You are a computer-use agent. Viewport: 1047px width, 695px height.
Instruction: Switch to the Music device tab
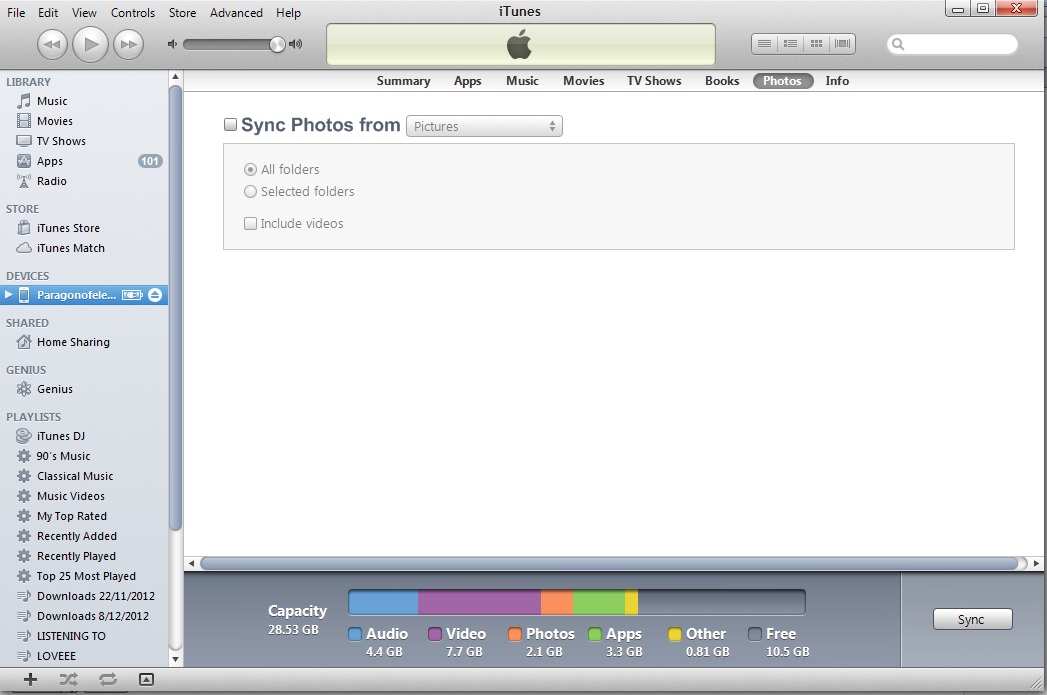522,81
